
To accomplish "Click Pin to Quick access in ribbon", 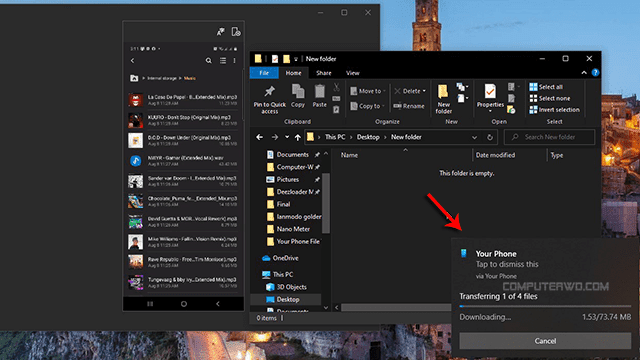I will 269,99.
